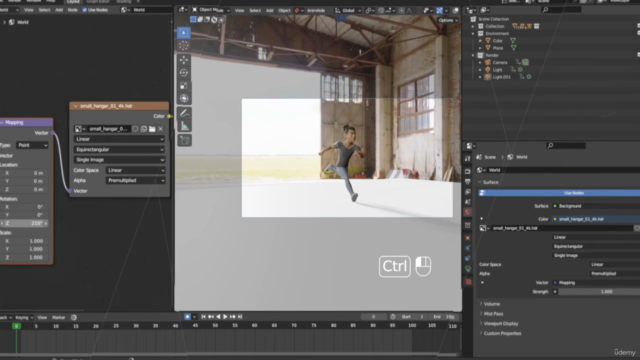Viewport: 640px width, 360px height.
Task: Click the Camera object icon in outliner
Action: coord(488,62)
